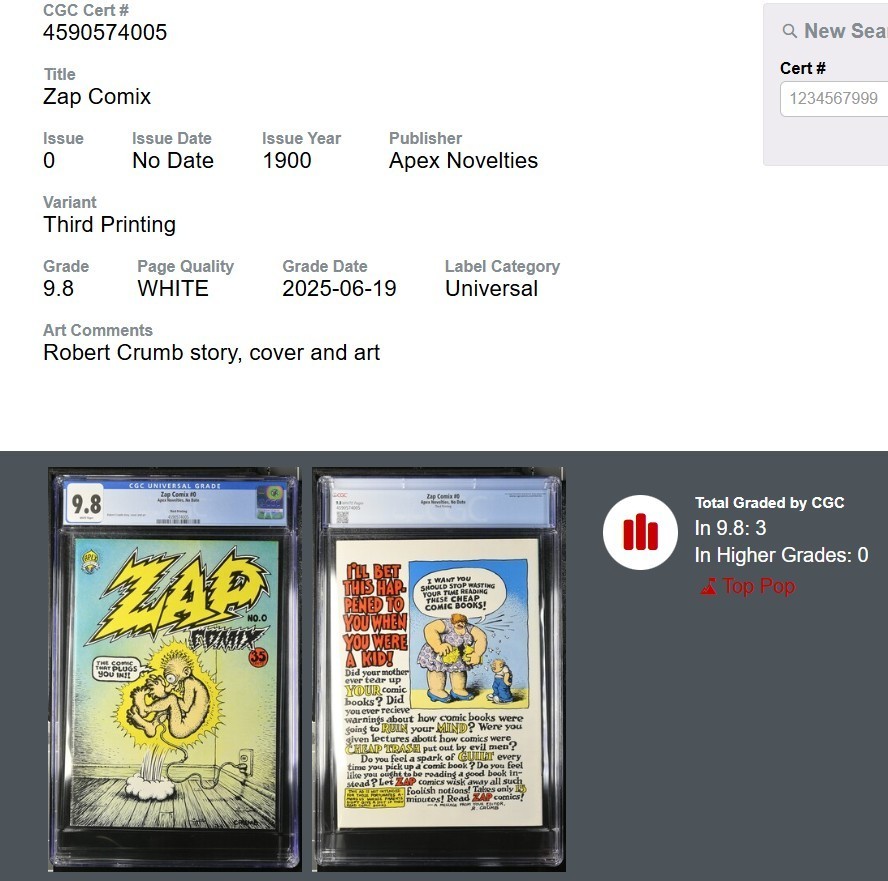This screenshot has height=881, width=888.
Task: Click the QR code on back label
Action: tap(343, 517)
